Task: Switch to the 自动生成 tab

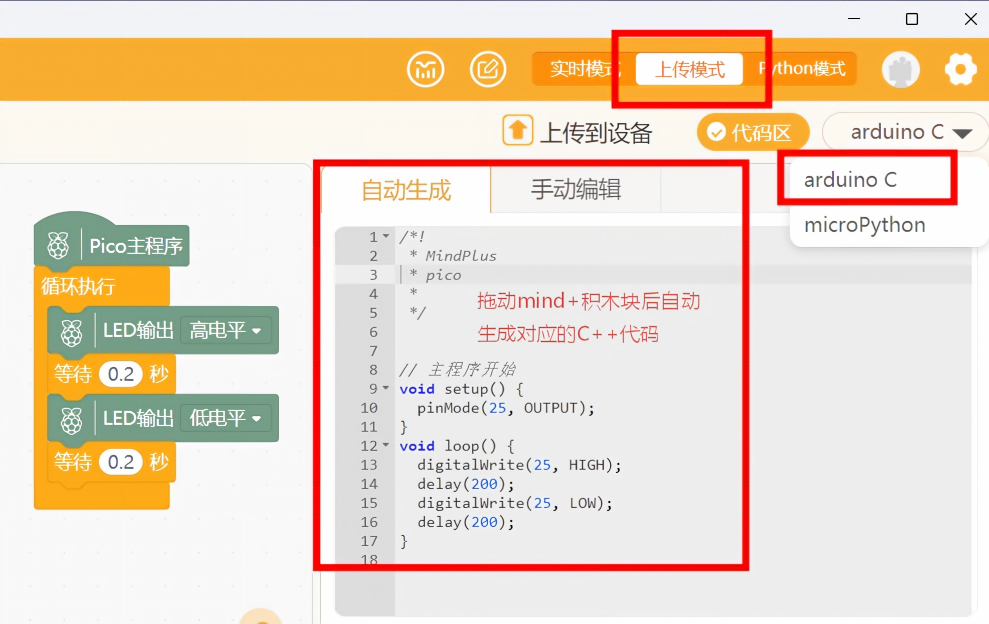Action: point(406,189)
